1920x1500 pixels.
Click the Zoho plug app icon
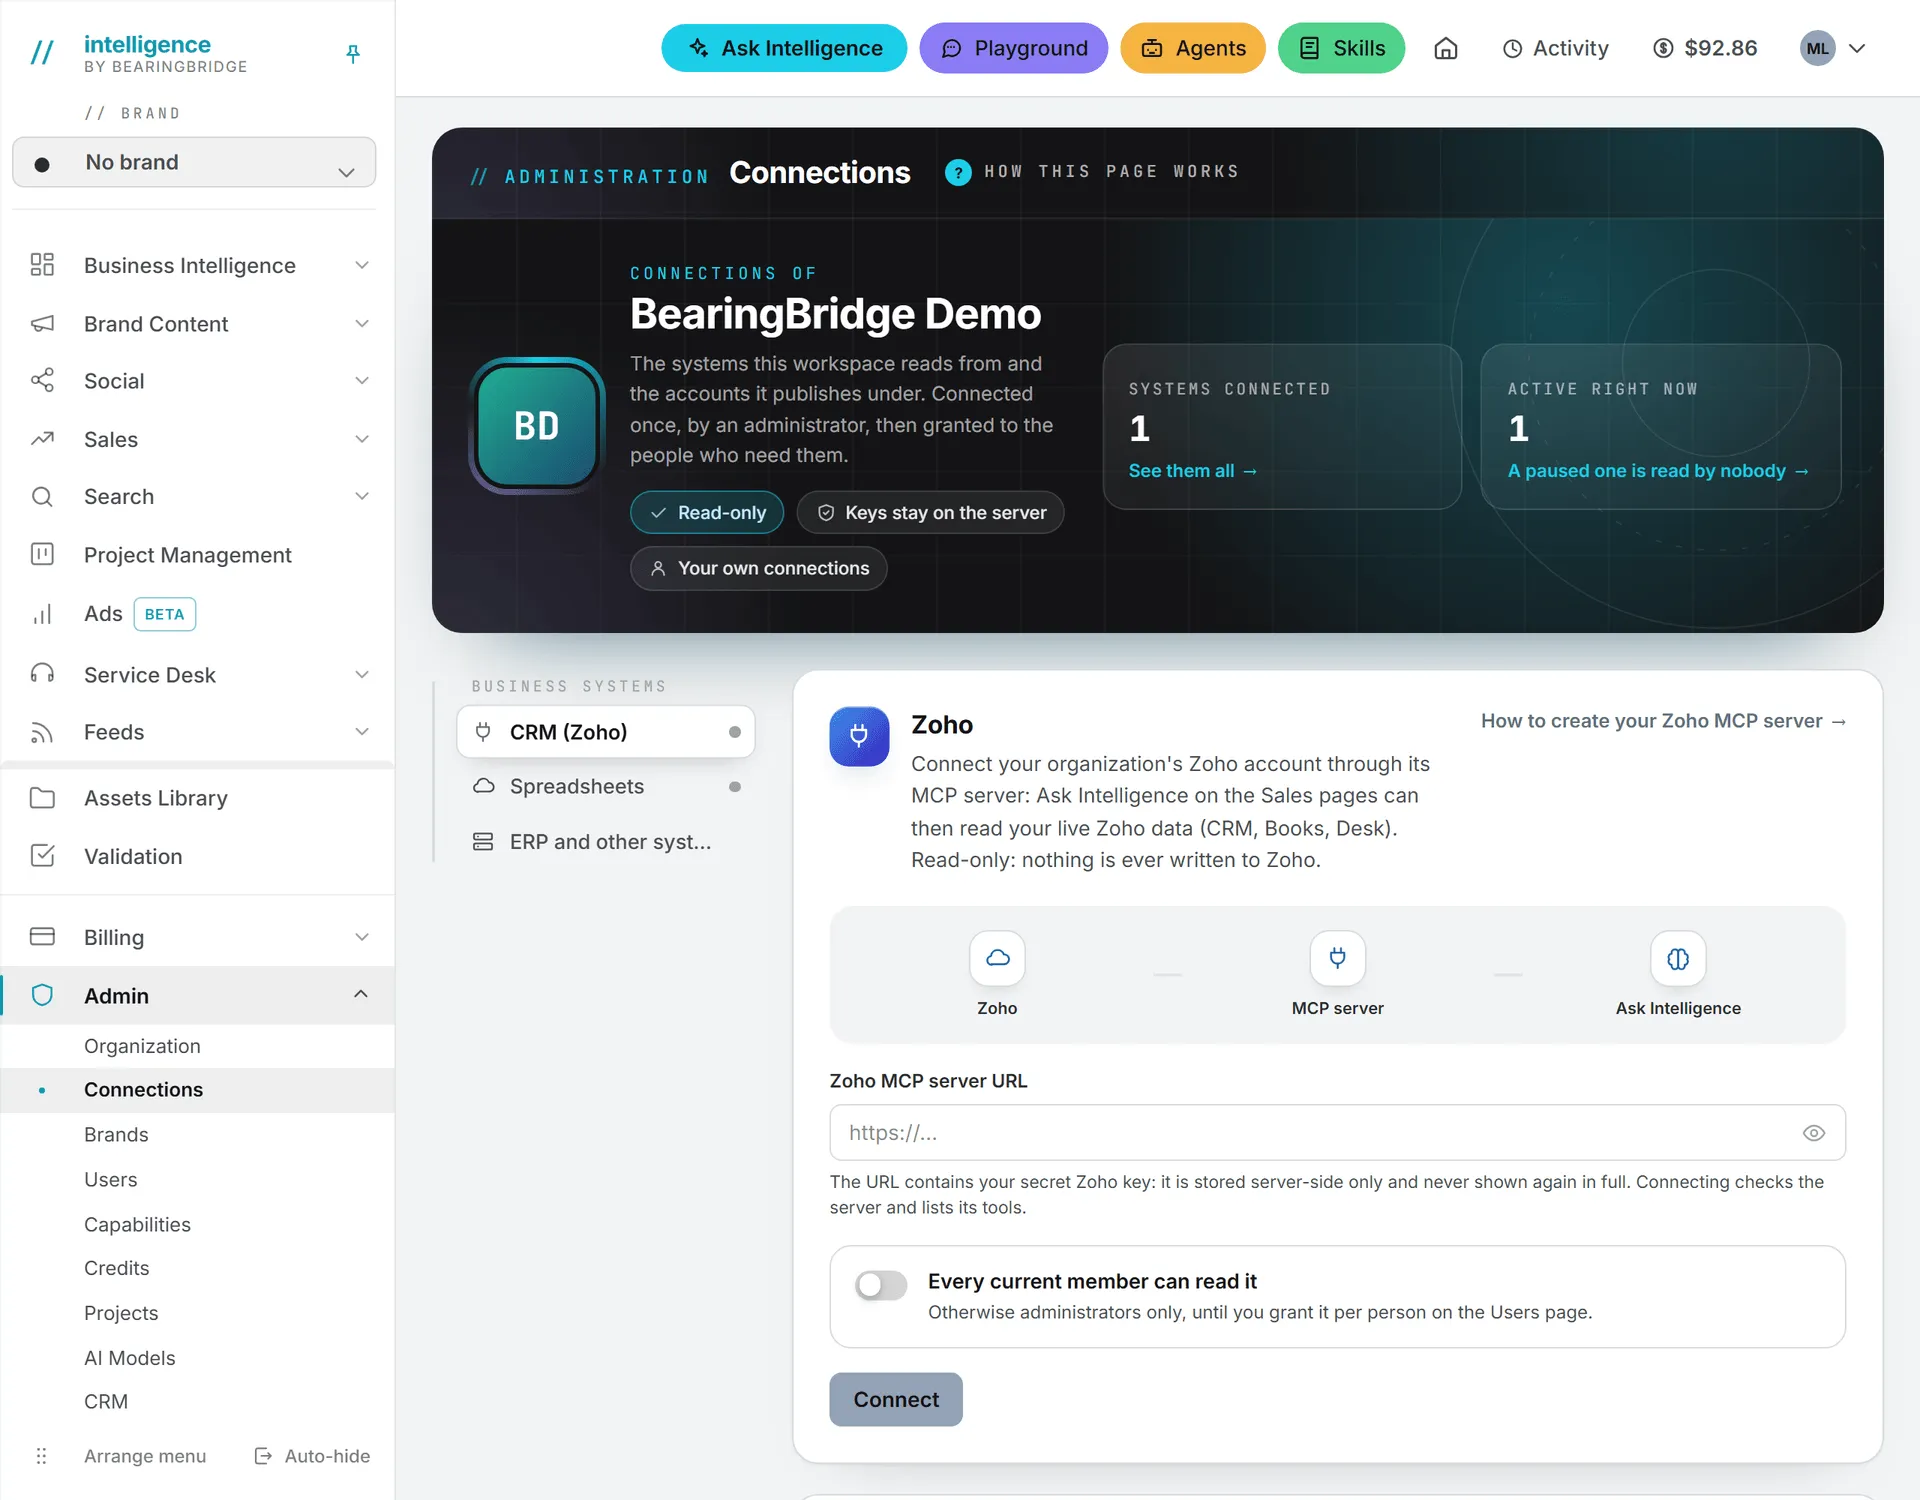[x=859, y=736]
